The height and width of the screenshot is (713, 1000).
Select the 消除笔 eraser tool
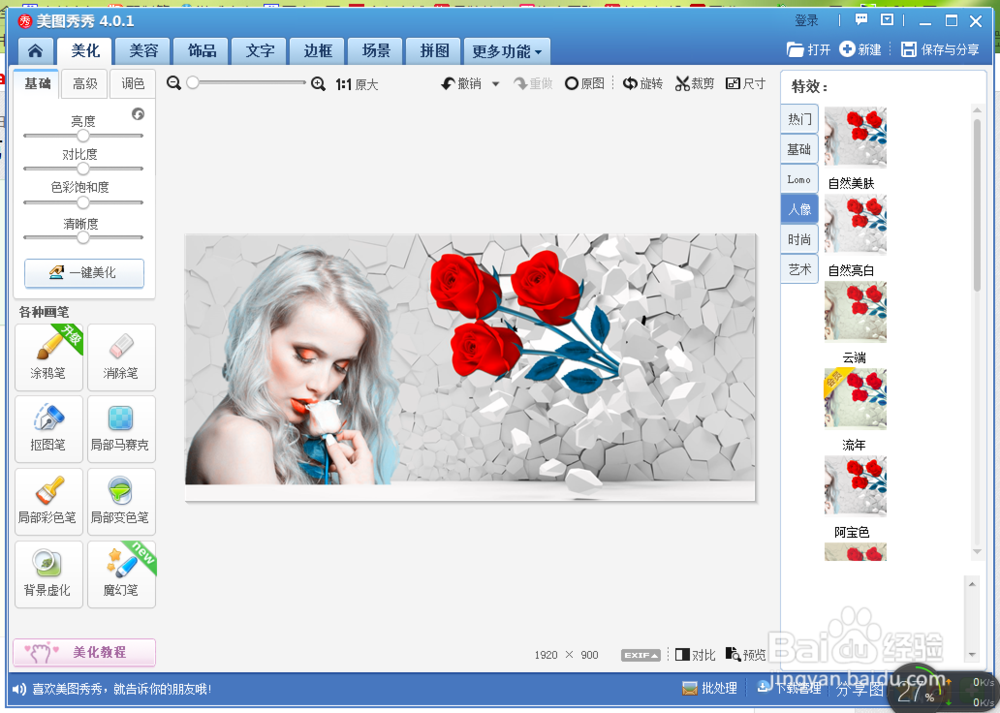pos(121,356)
